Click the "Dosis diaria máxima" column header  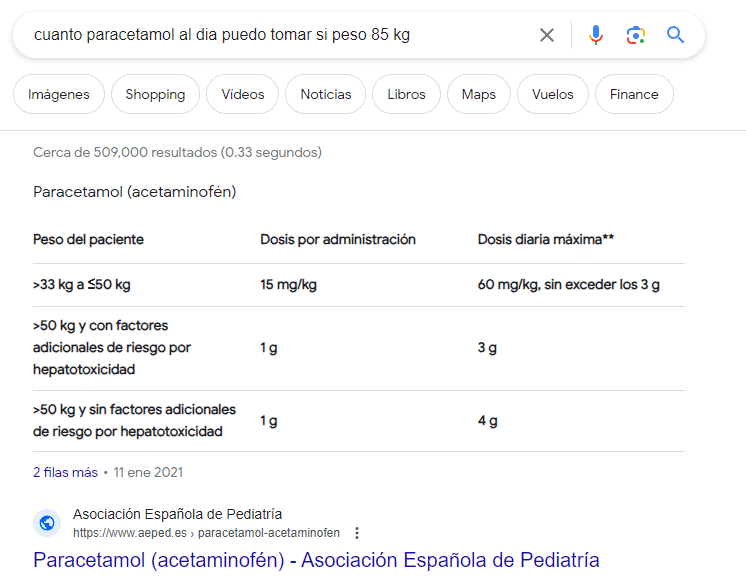(x=545, y=240)
